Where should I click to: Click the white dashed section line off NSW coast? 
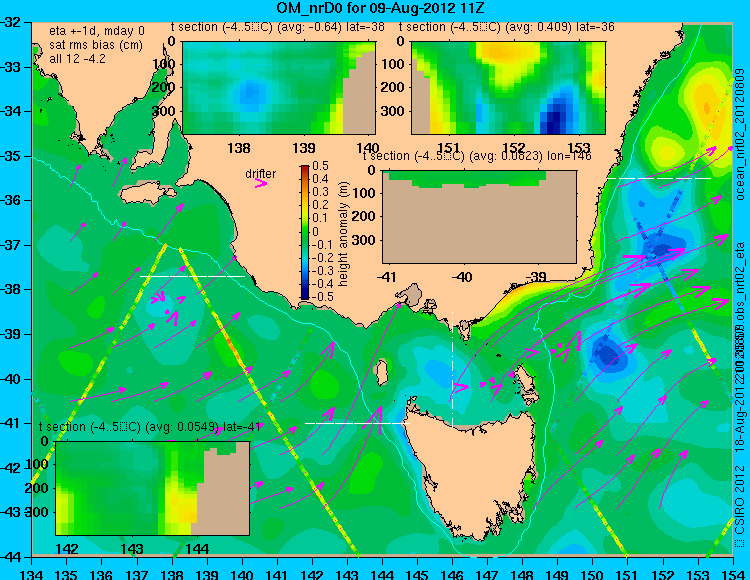click(x=659, y=178)
